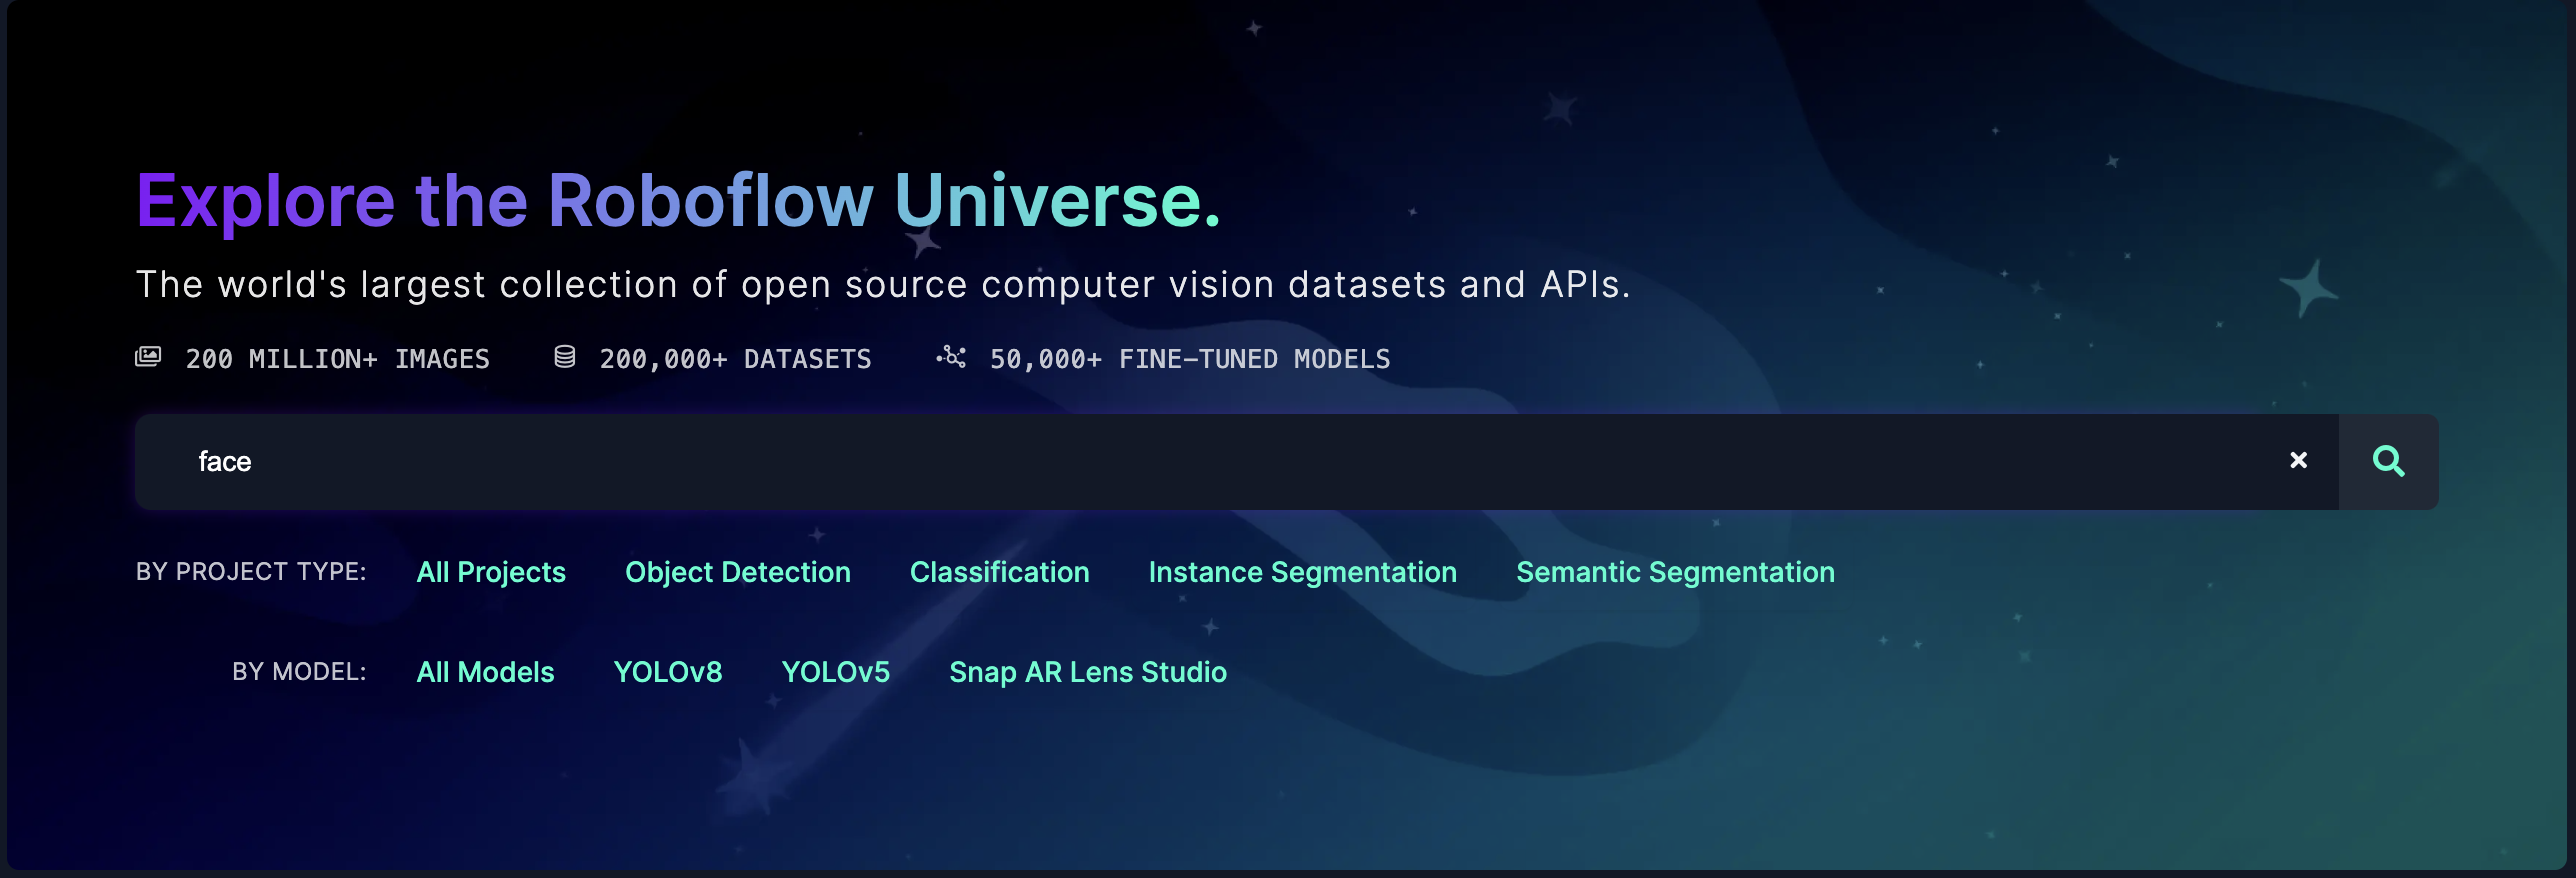Click "50,000+ FINE-TUNED MODELS" text

coord(1190,359)
